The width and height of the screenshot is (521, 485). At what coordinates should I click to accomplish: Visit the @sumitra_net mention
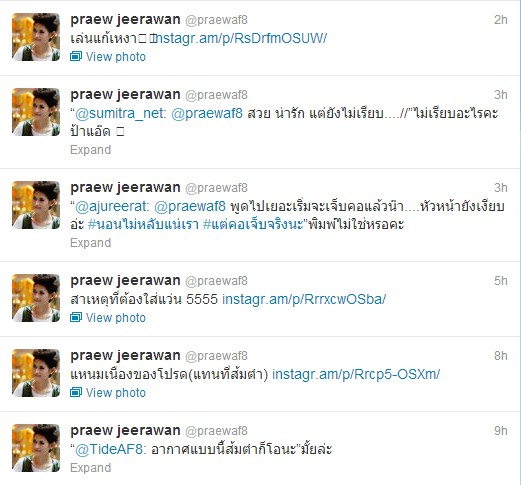click(x=121, y=114)
